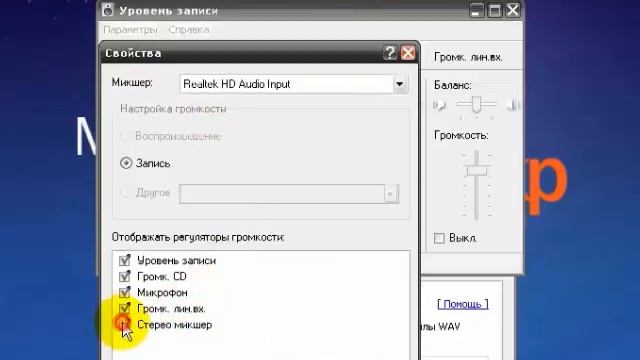Image resolution: width=640 pixels, height=360 pixels.
Task: Click the Уровень записи window title icon
Action: (x=108, y=10)
